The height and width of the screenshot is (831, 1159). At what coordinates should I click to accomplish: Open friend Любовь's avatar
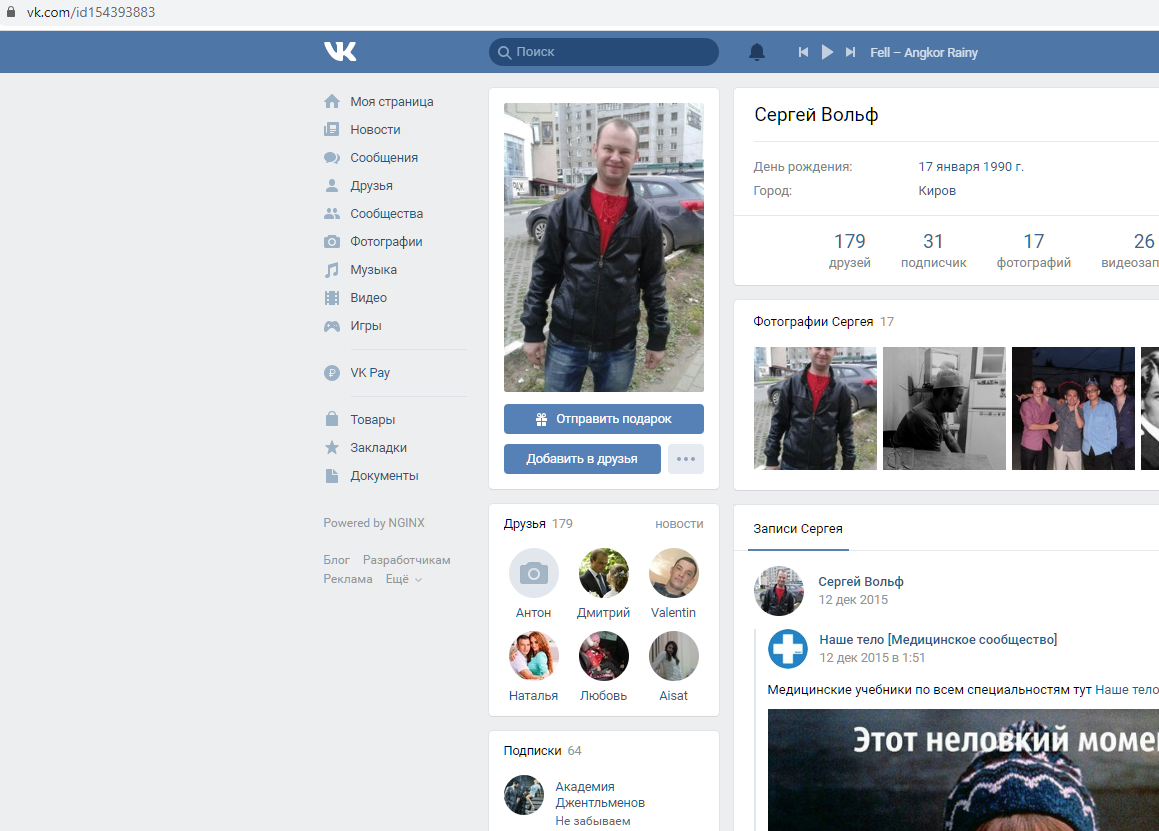point(603,656)
